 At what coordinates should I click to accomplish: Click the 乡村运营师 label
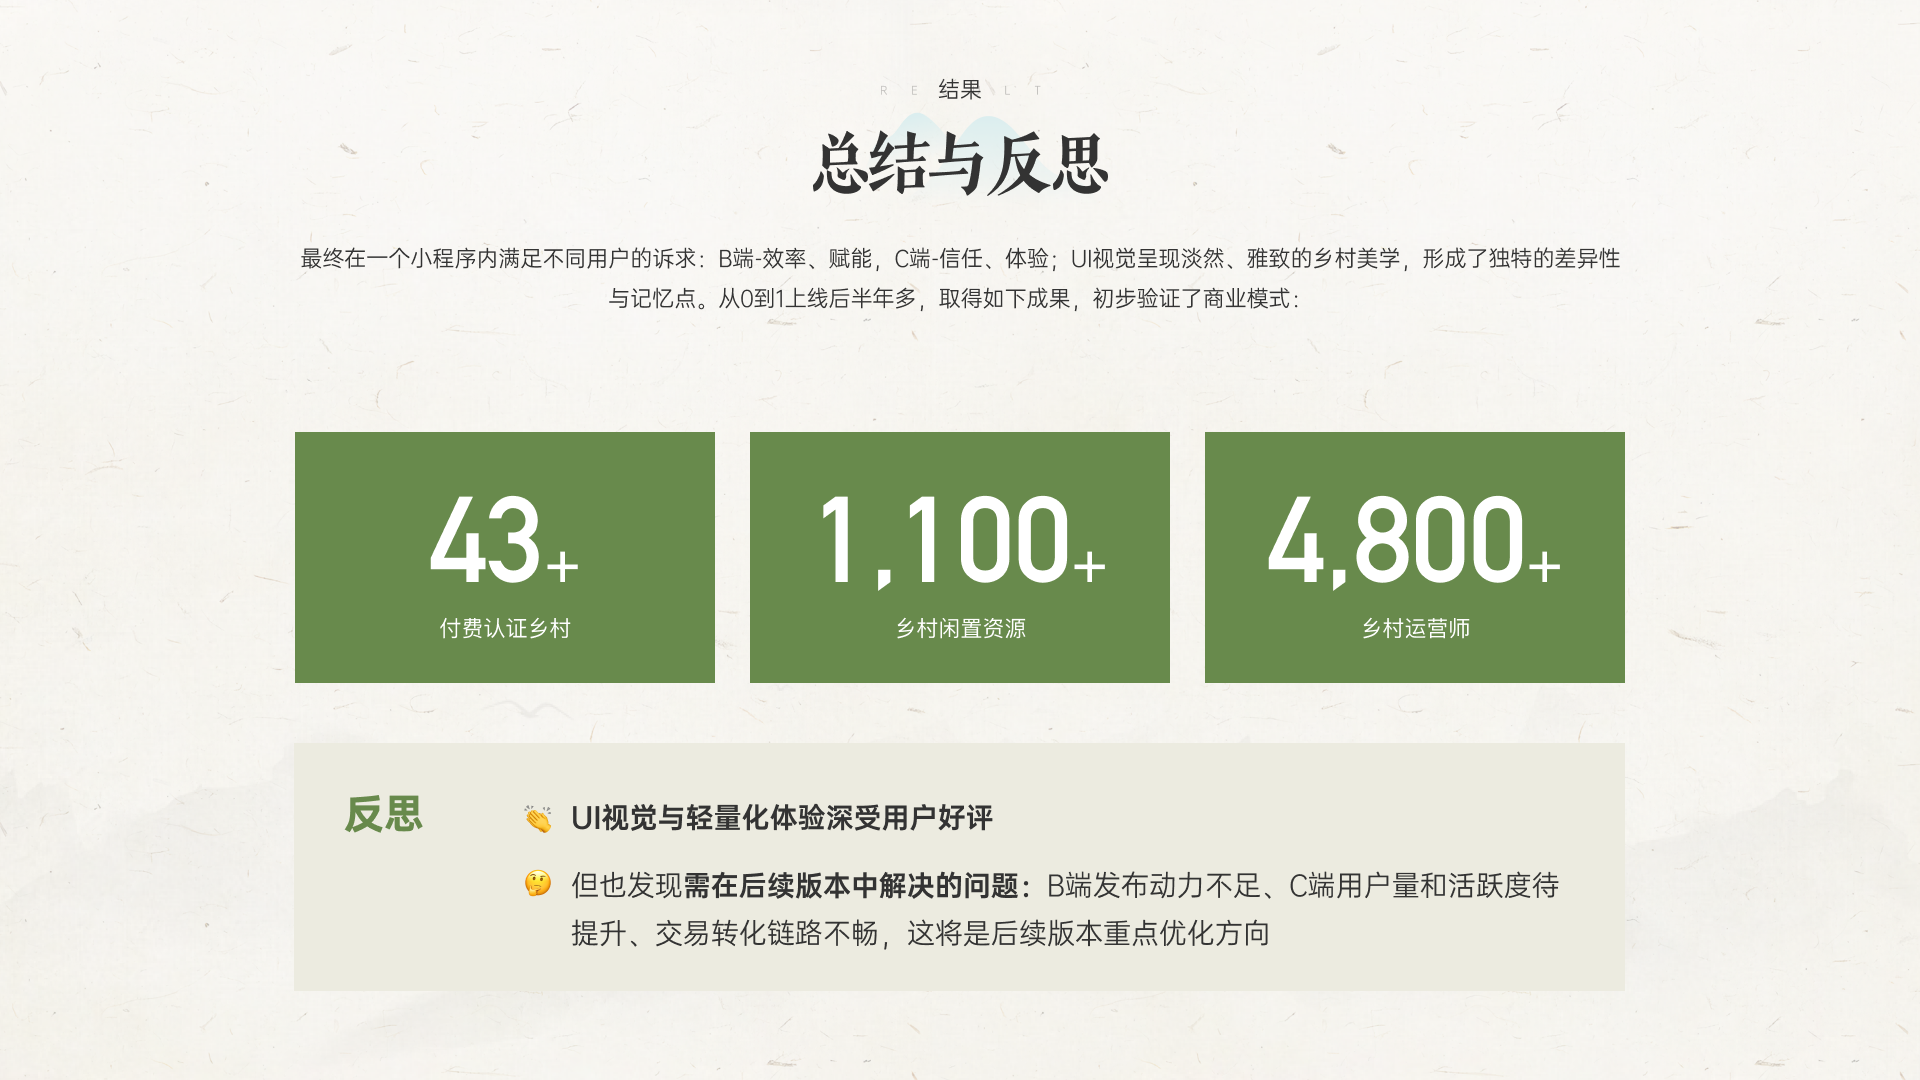(x=1415, y=628)
